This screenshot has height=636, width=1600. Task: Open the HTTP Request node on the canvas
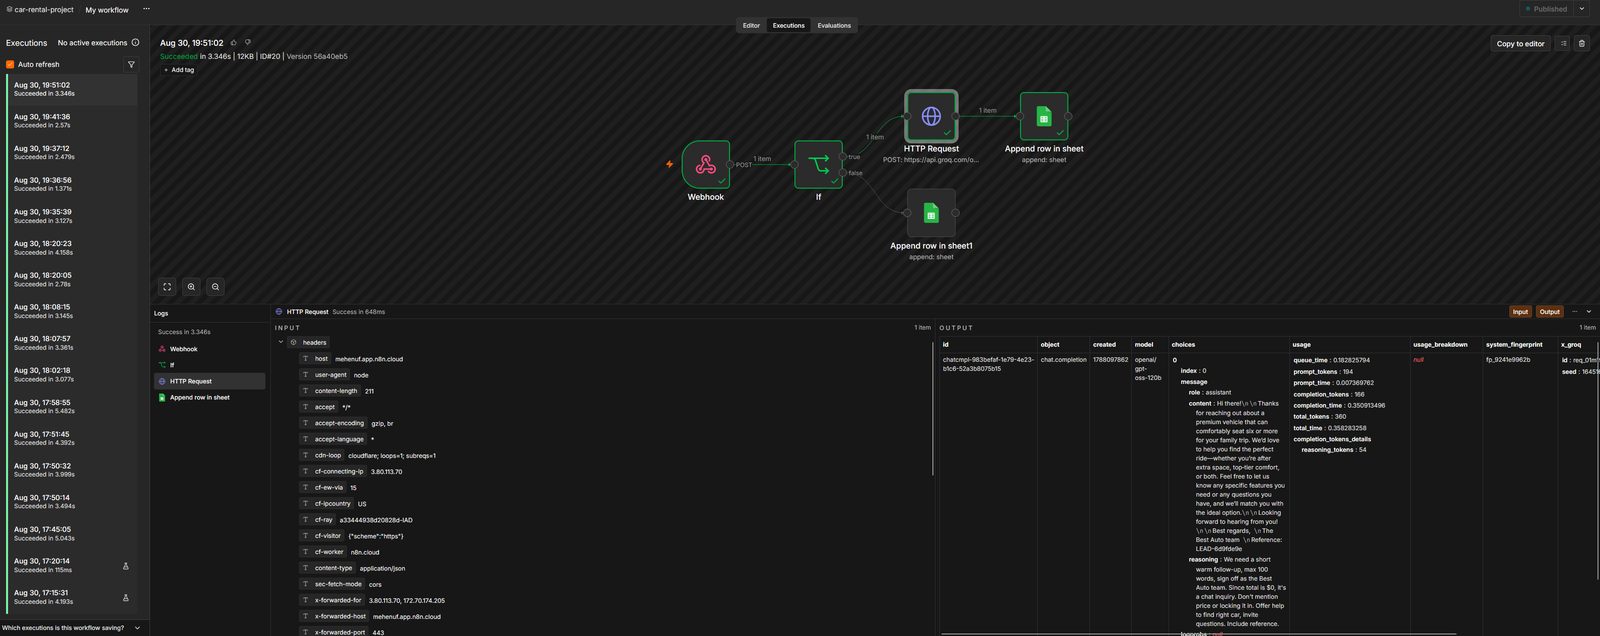pyautogui.click(x=931, y=116)
